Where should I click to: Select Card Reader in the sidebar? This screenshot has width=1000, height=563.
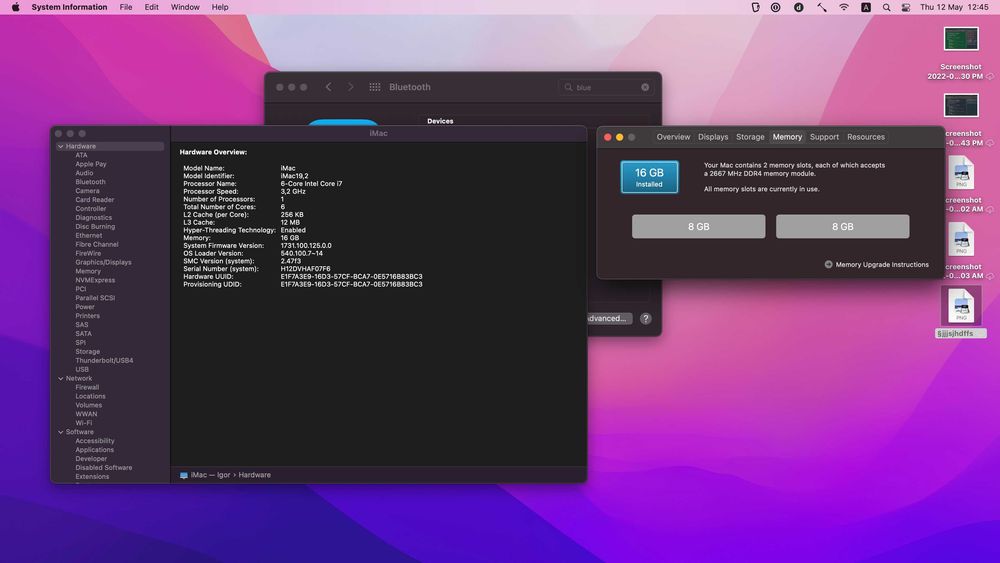click(x=94, y=200)
